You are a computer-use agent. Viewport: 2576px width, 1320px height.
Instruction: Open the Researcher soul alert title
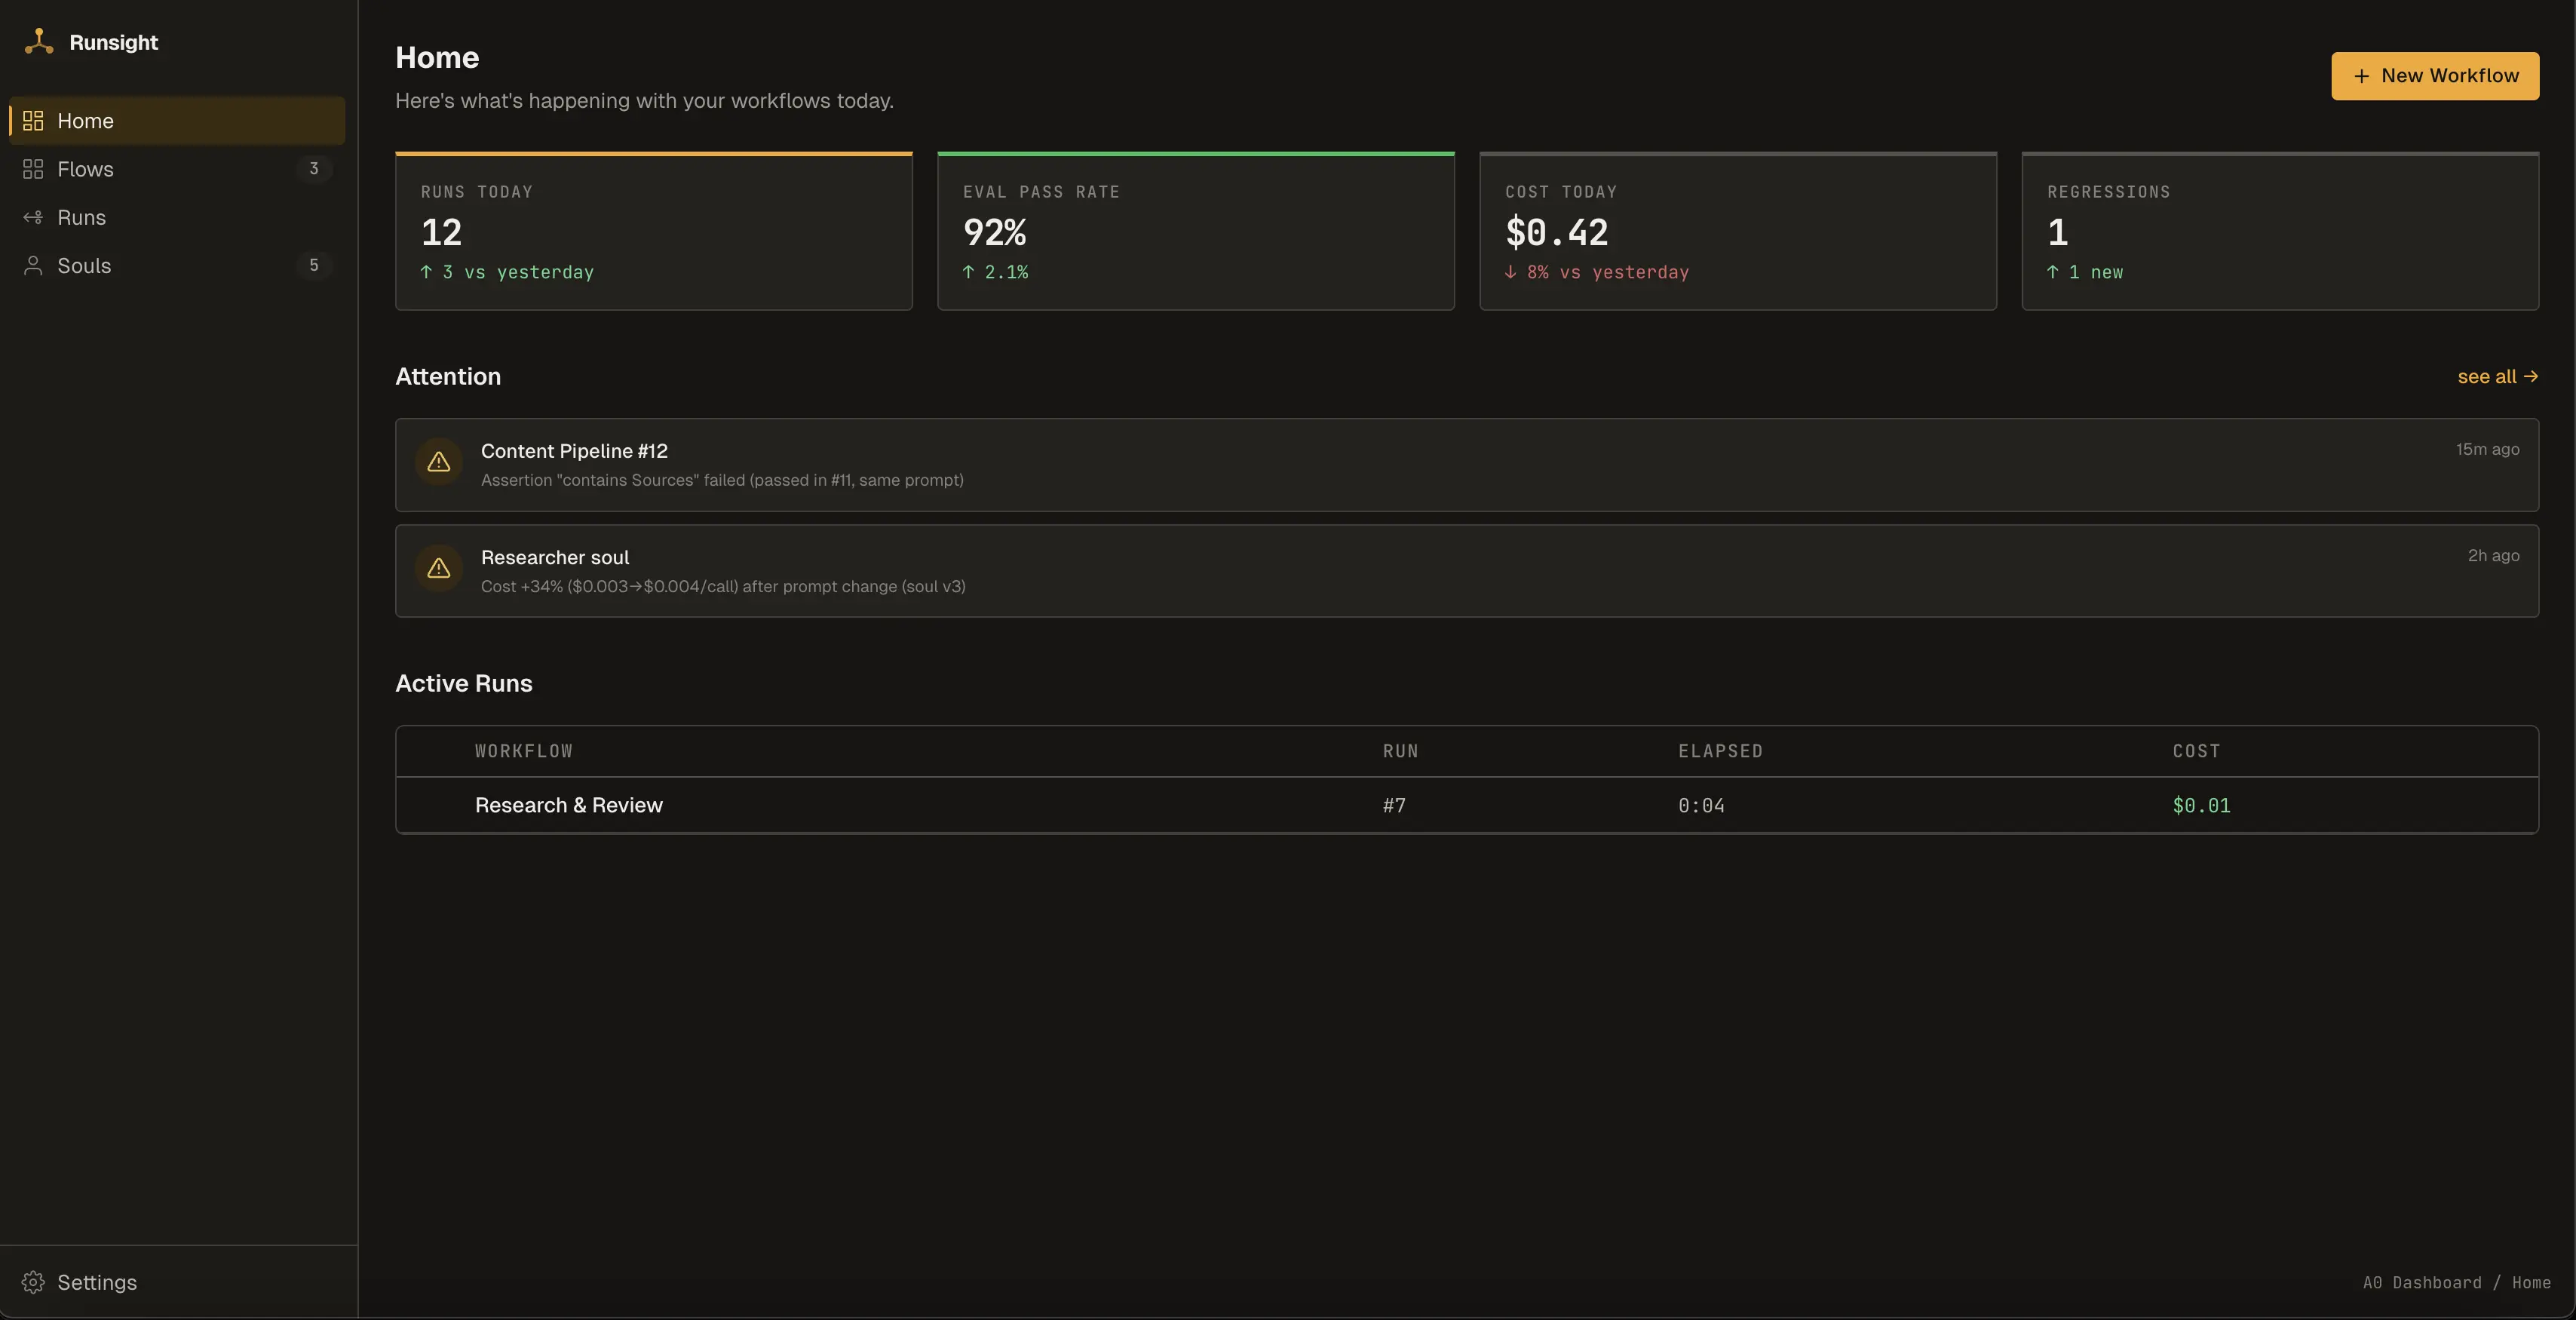click(554, 557)
